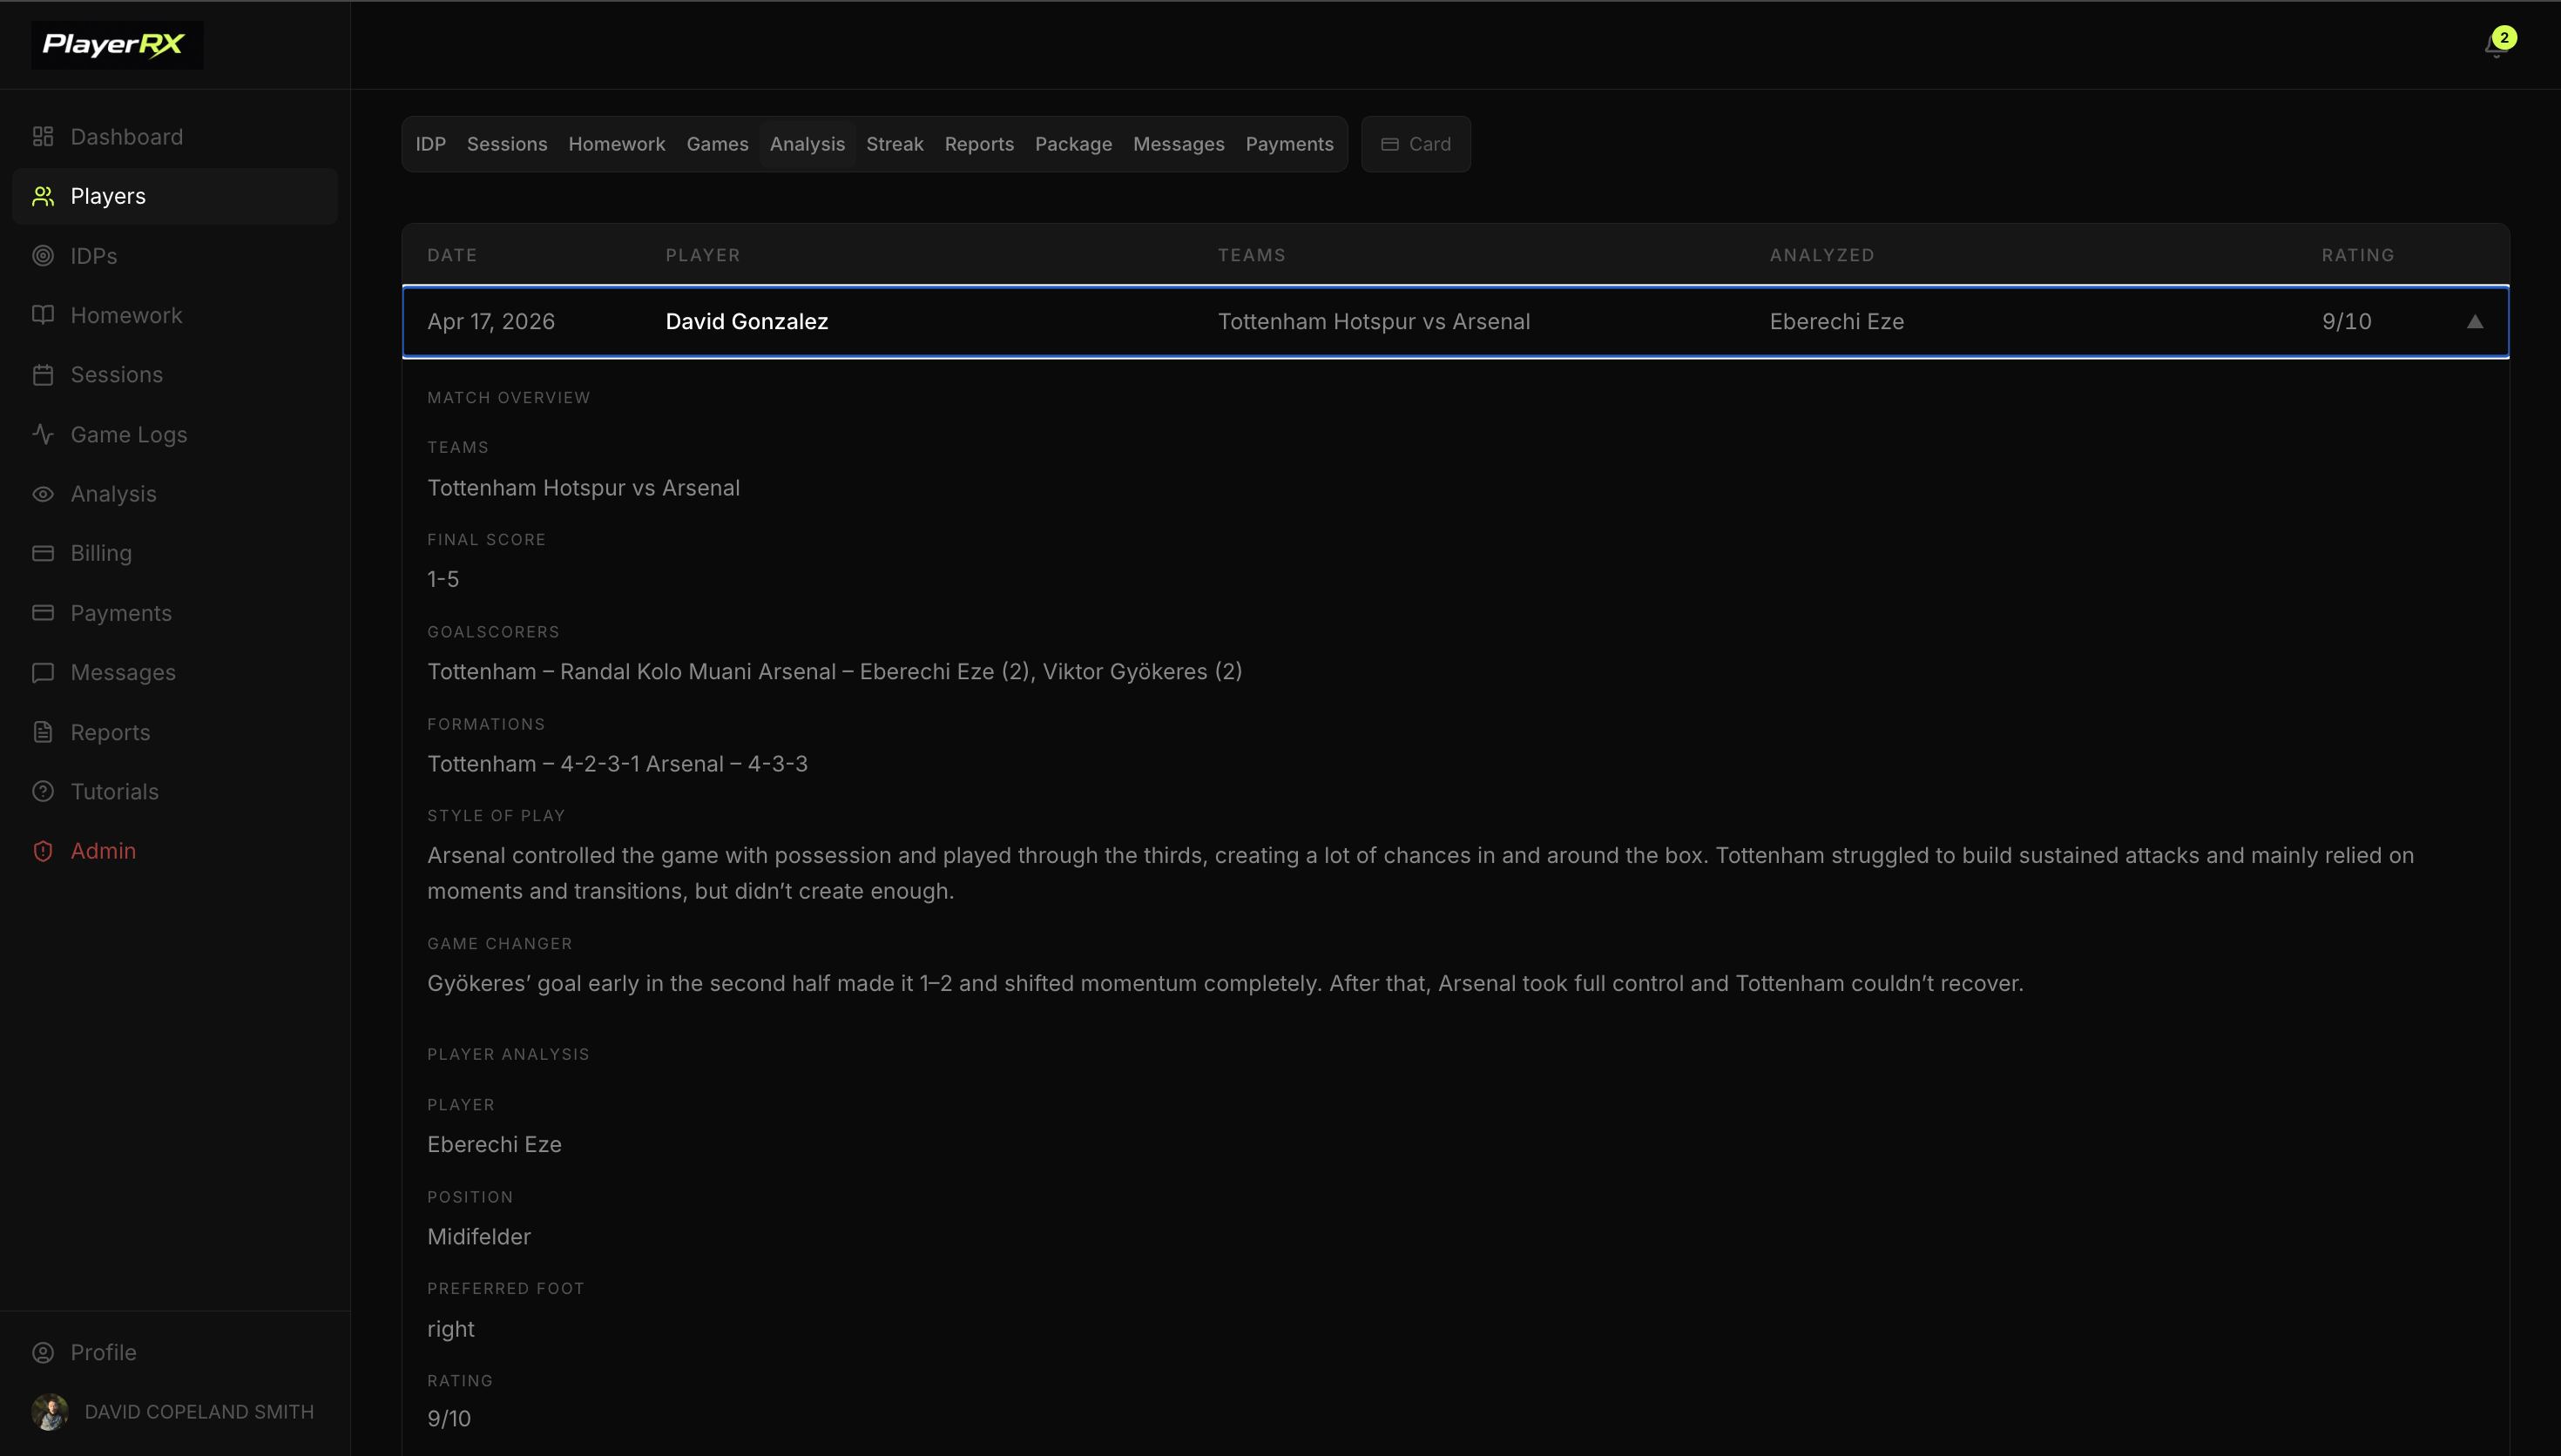Open Payments in the sidebar
The image size is (2561, 1456).
[x=175, y=613]
